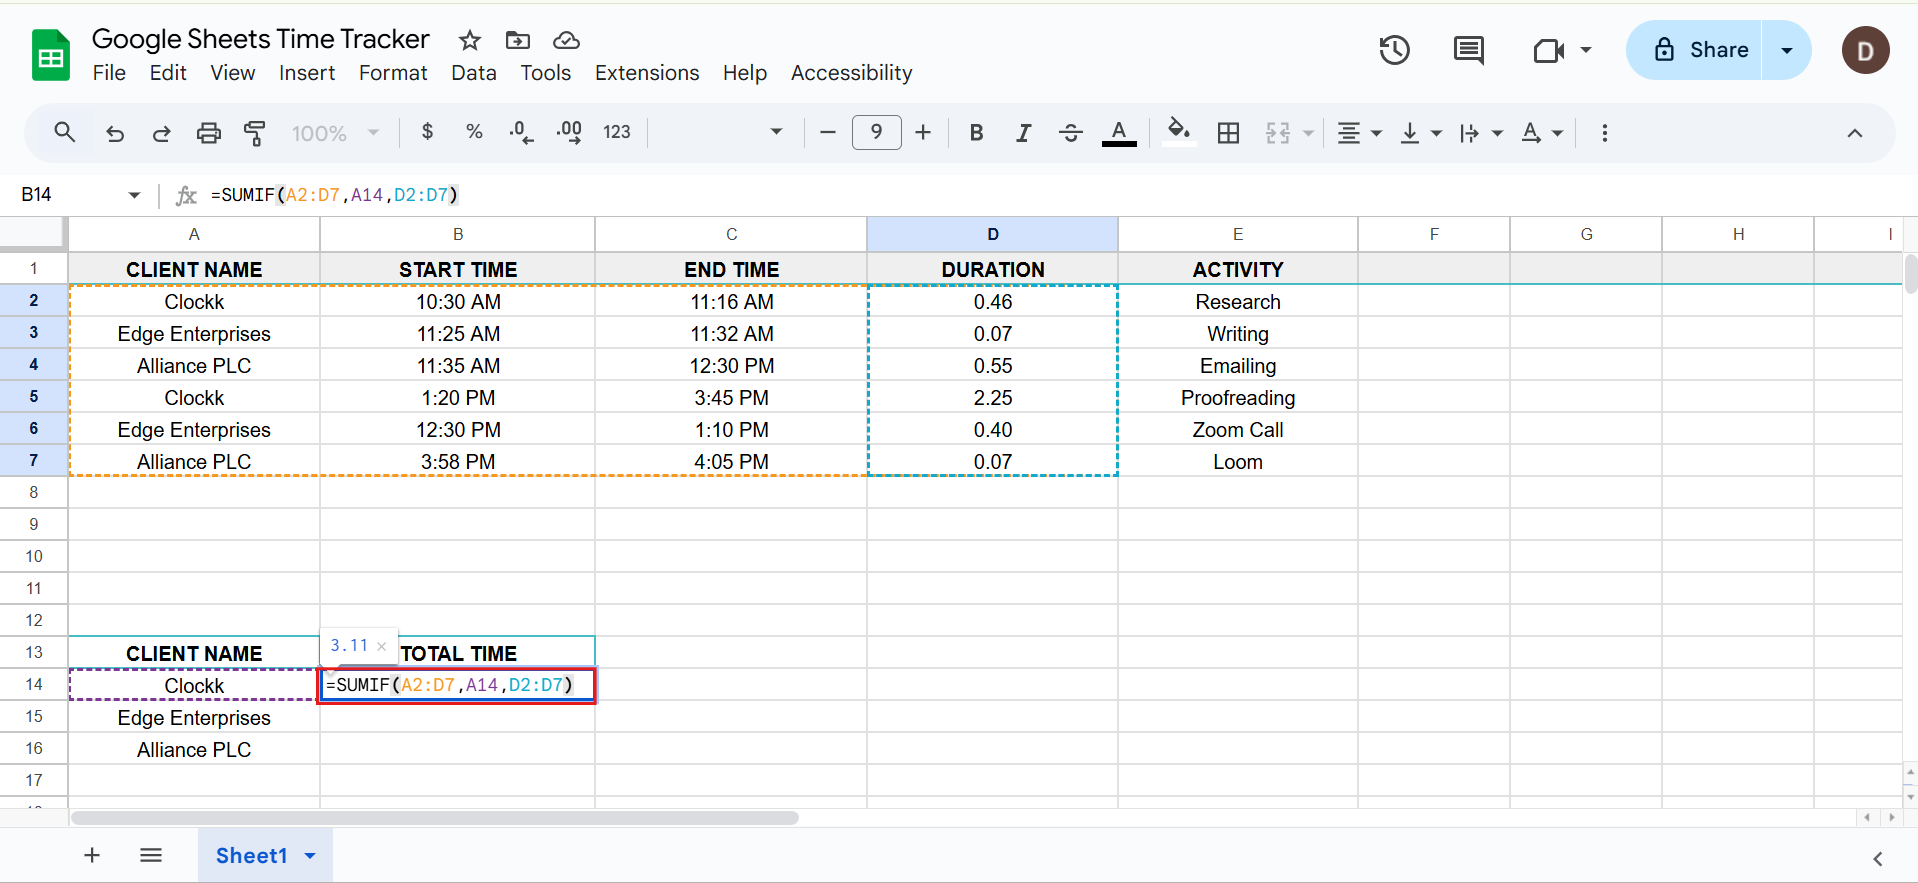Open version history clock icon

[1394, 50]
